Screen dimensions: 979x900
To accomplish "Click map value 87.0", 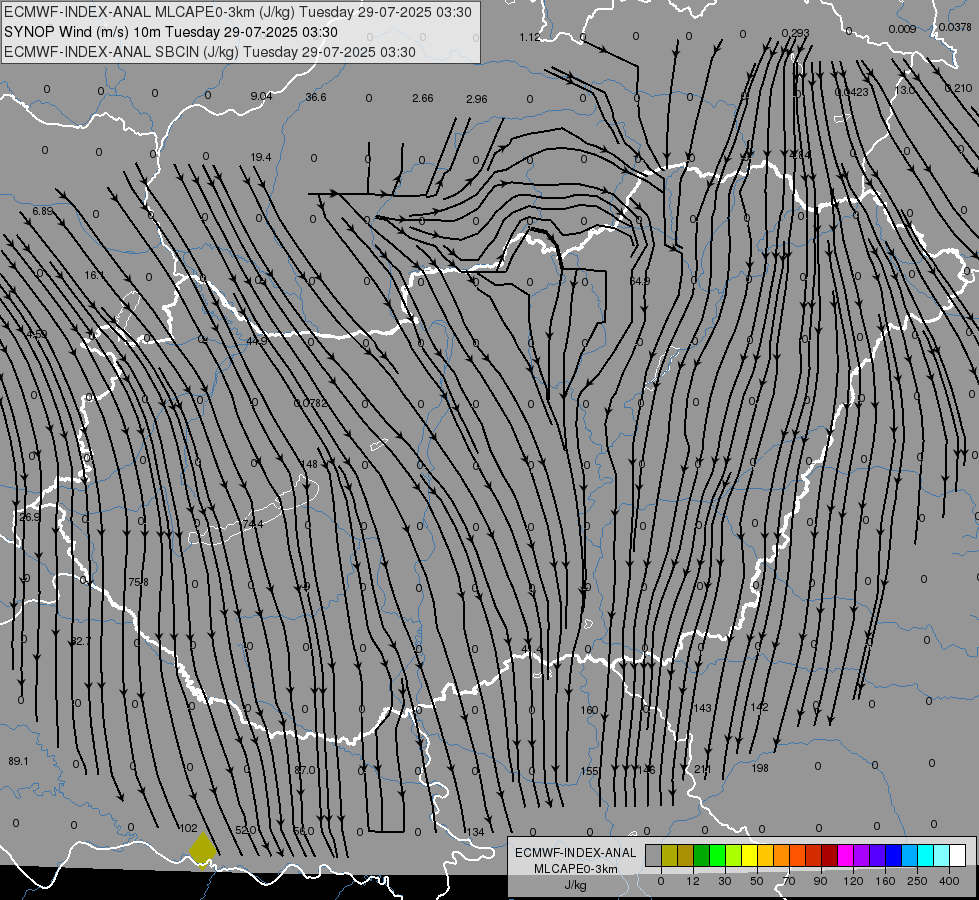I will click(305, 769).
